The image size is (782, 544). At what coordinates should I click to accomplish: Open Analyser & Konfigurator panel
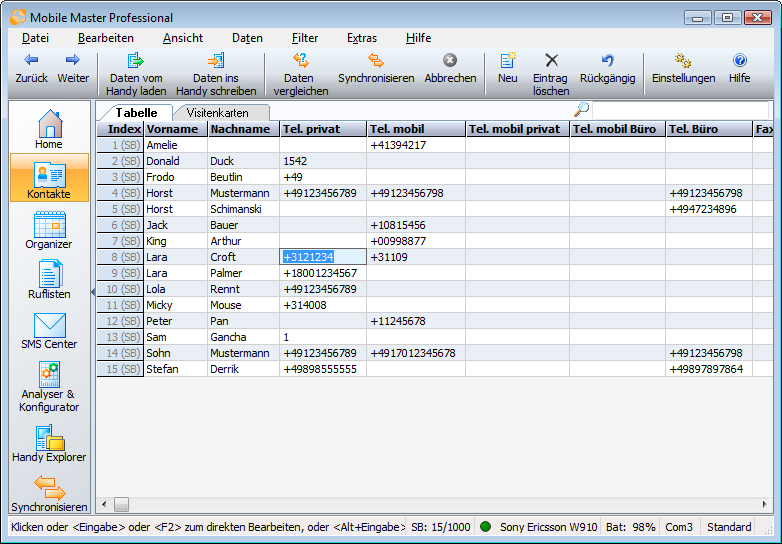tap(49, 386)
